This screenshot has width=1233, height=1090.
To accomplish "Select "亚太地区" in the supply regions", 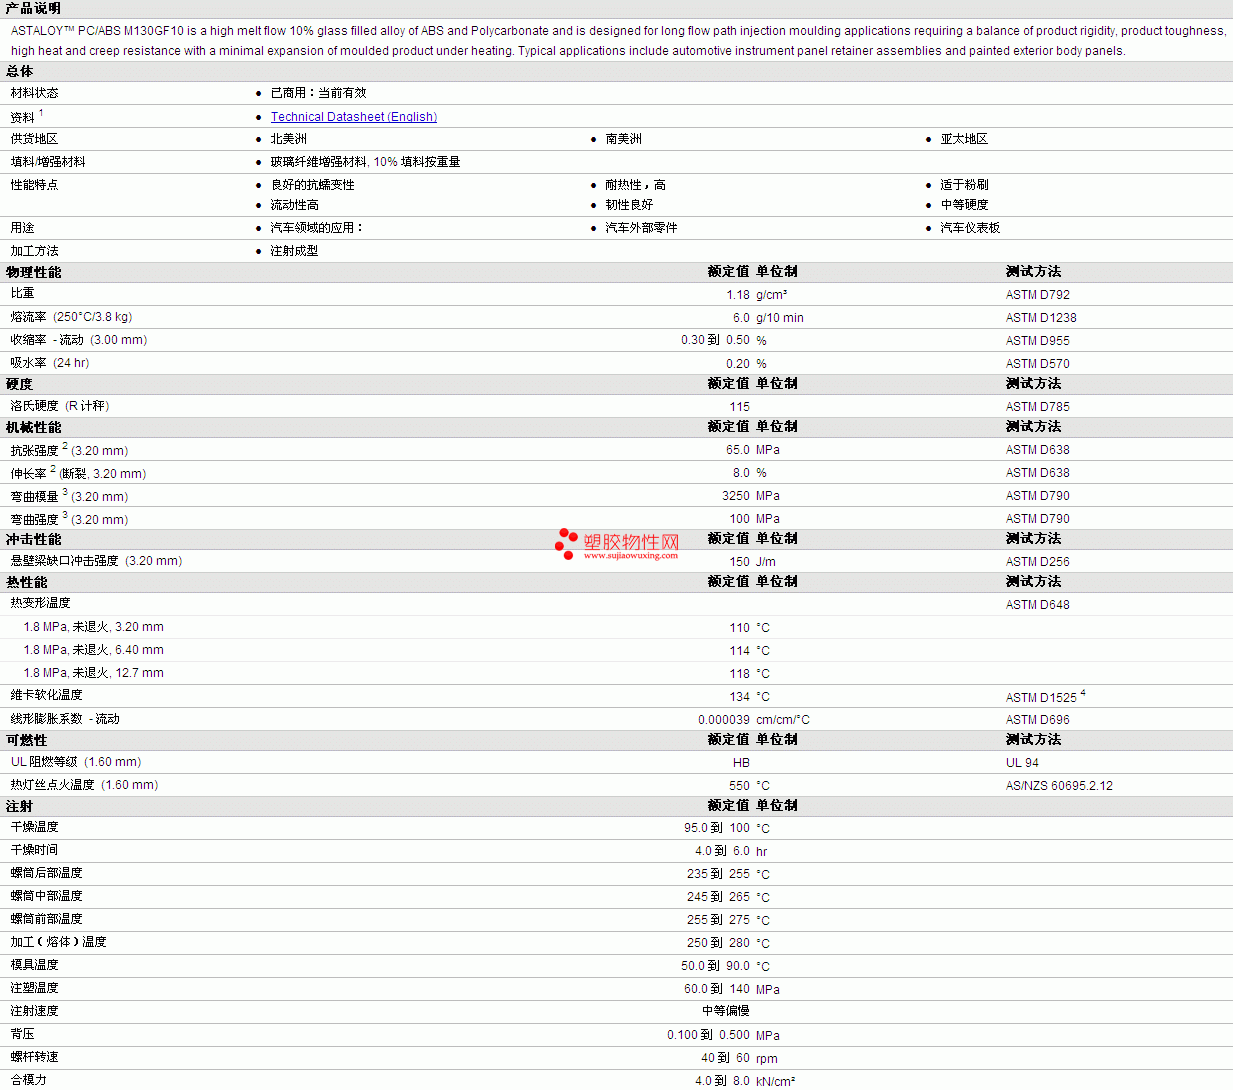I will (x=964, y=139).
